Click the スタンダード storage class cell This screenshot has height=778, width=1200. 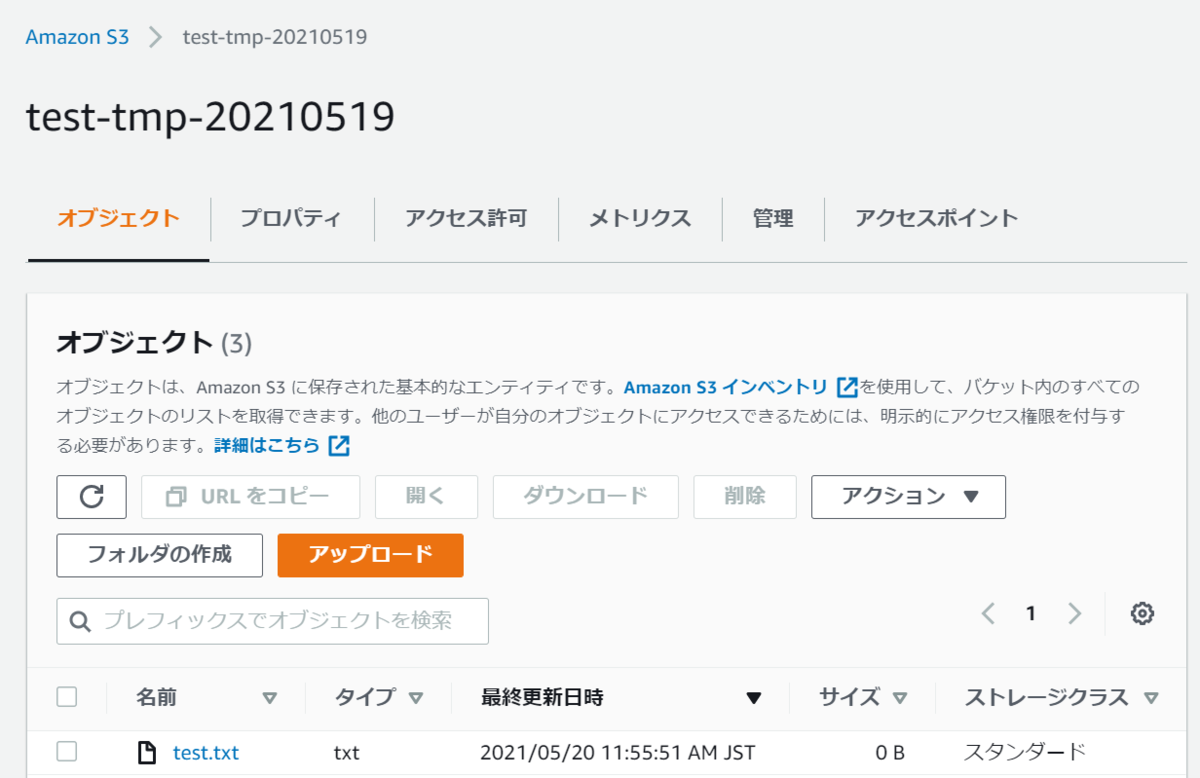click(1025, 752)
